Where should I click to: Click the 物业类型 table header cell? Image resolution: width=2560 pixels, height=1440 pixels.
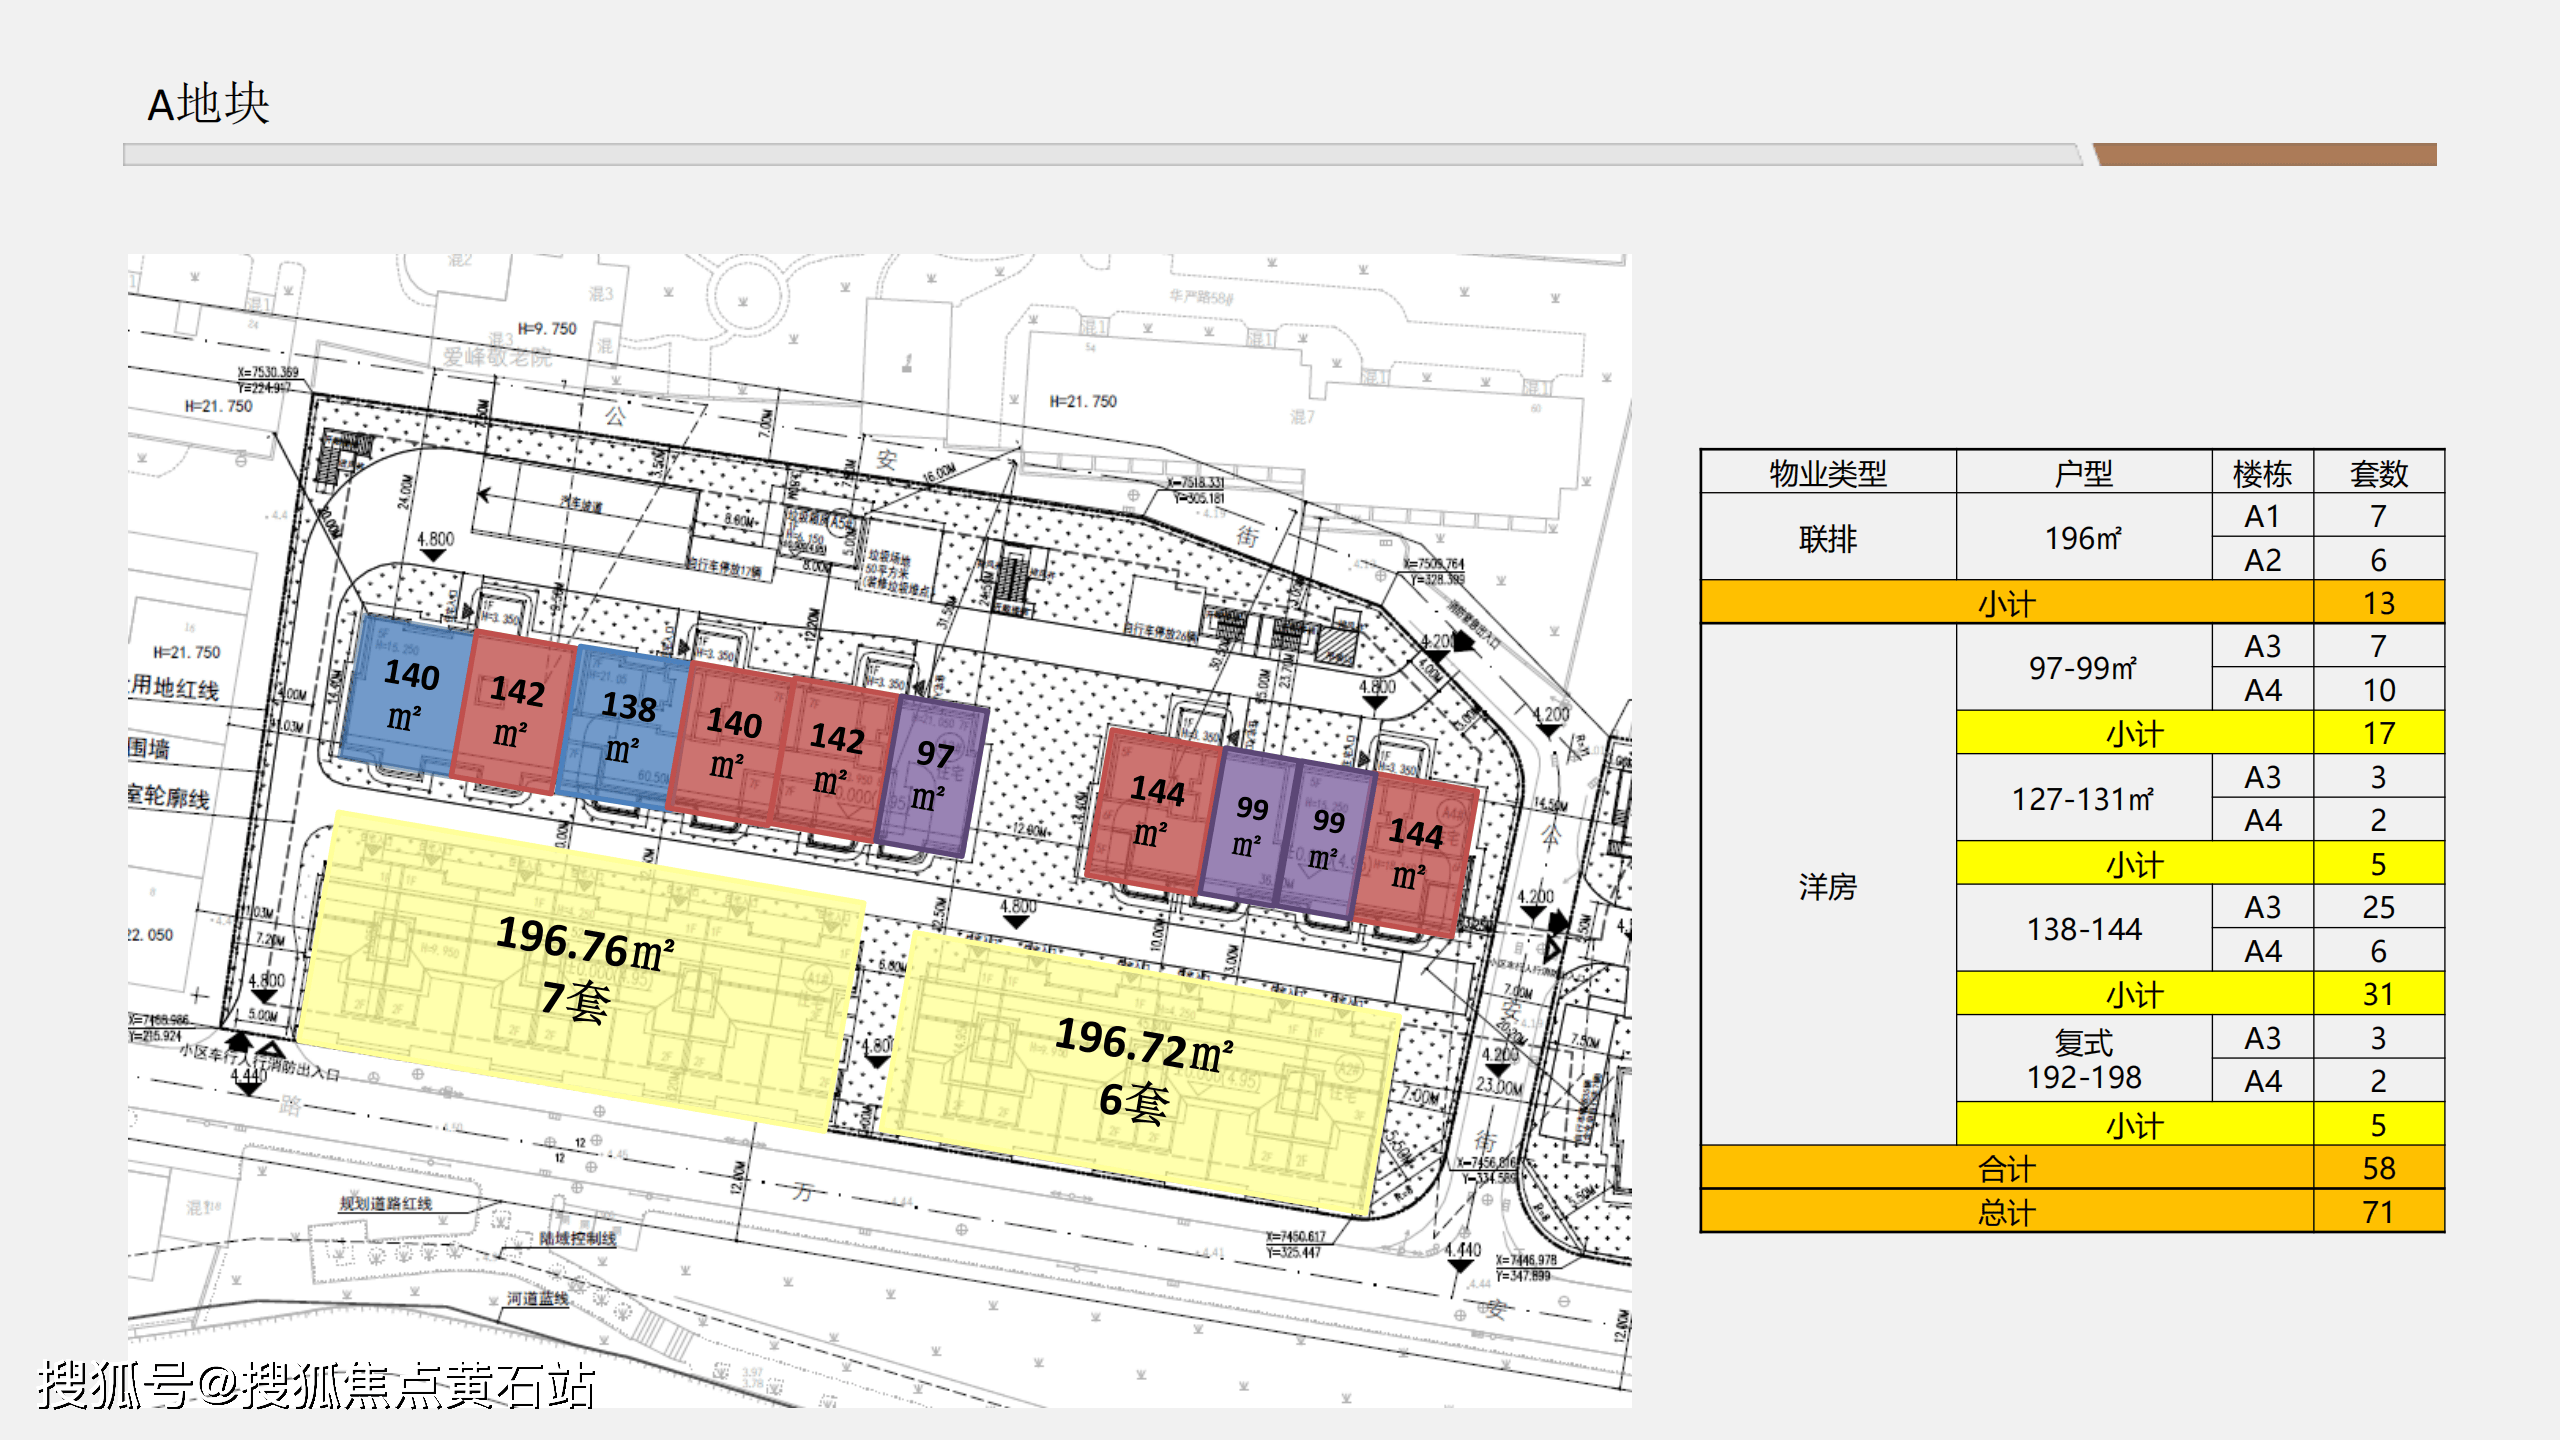[1827, 473]
